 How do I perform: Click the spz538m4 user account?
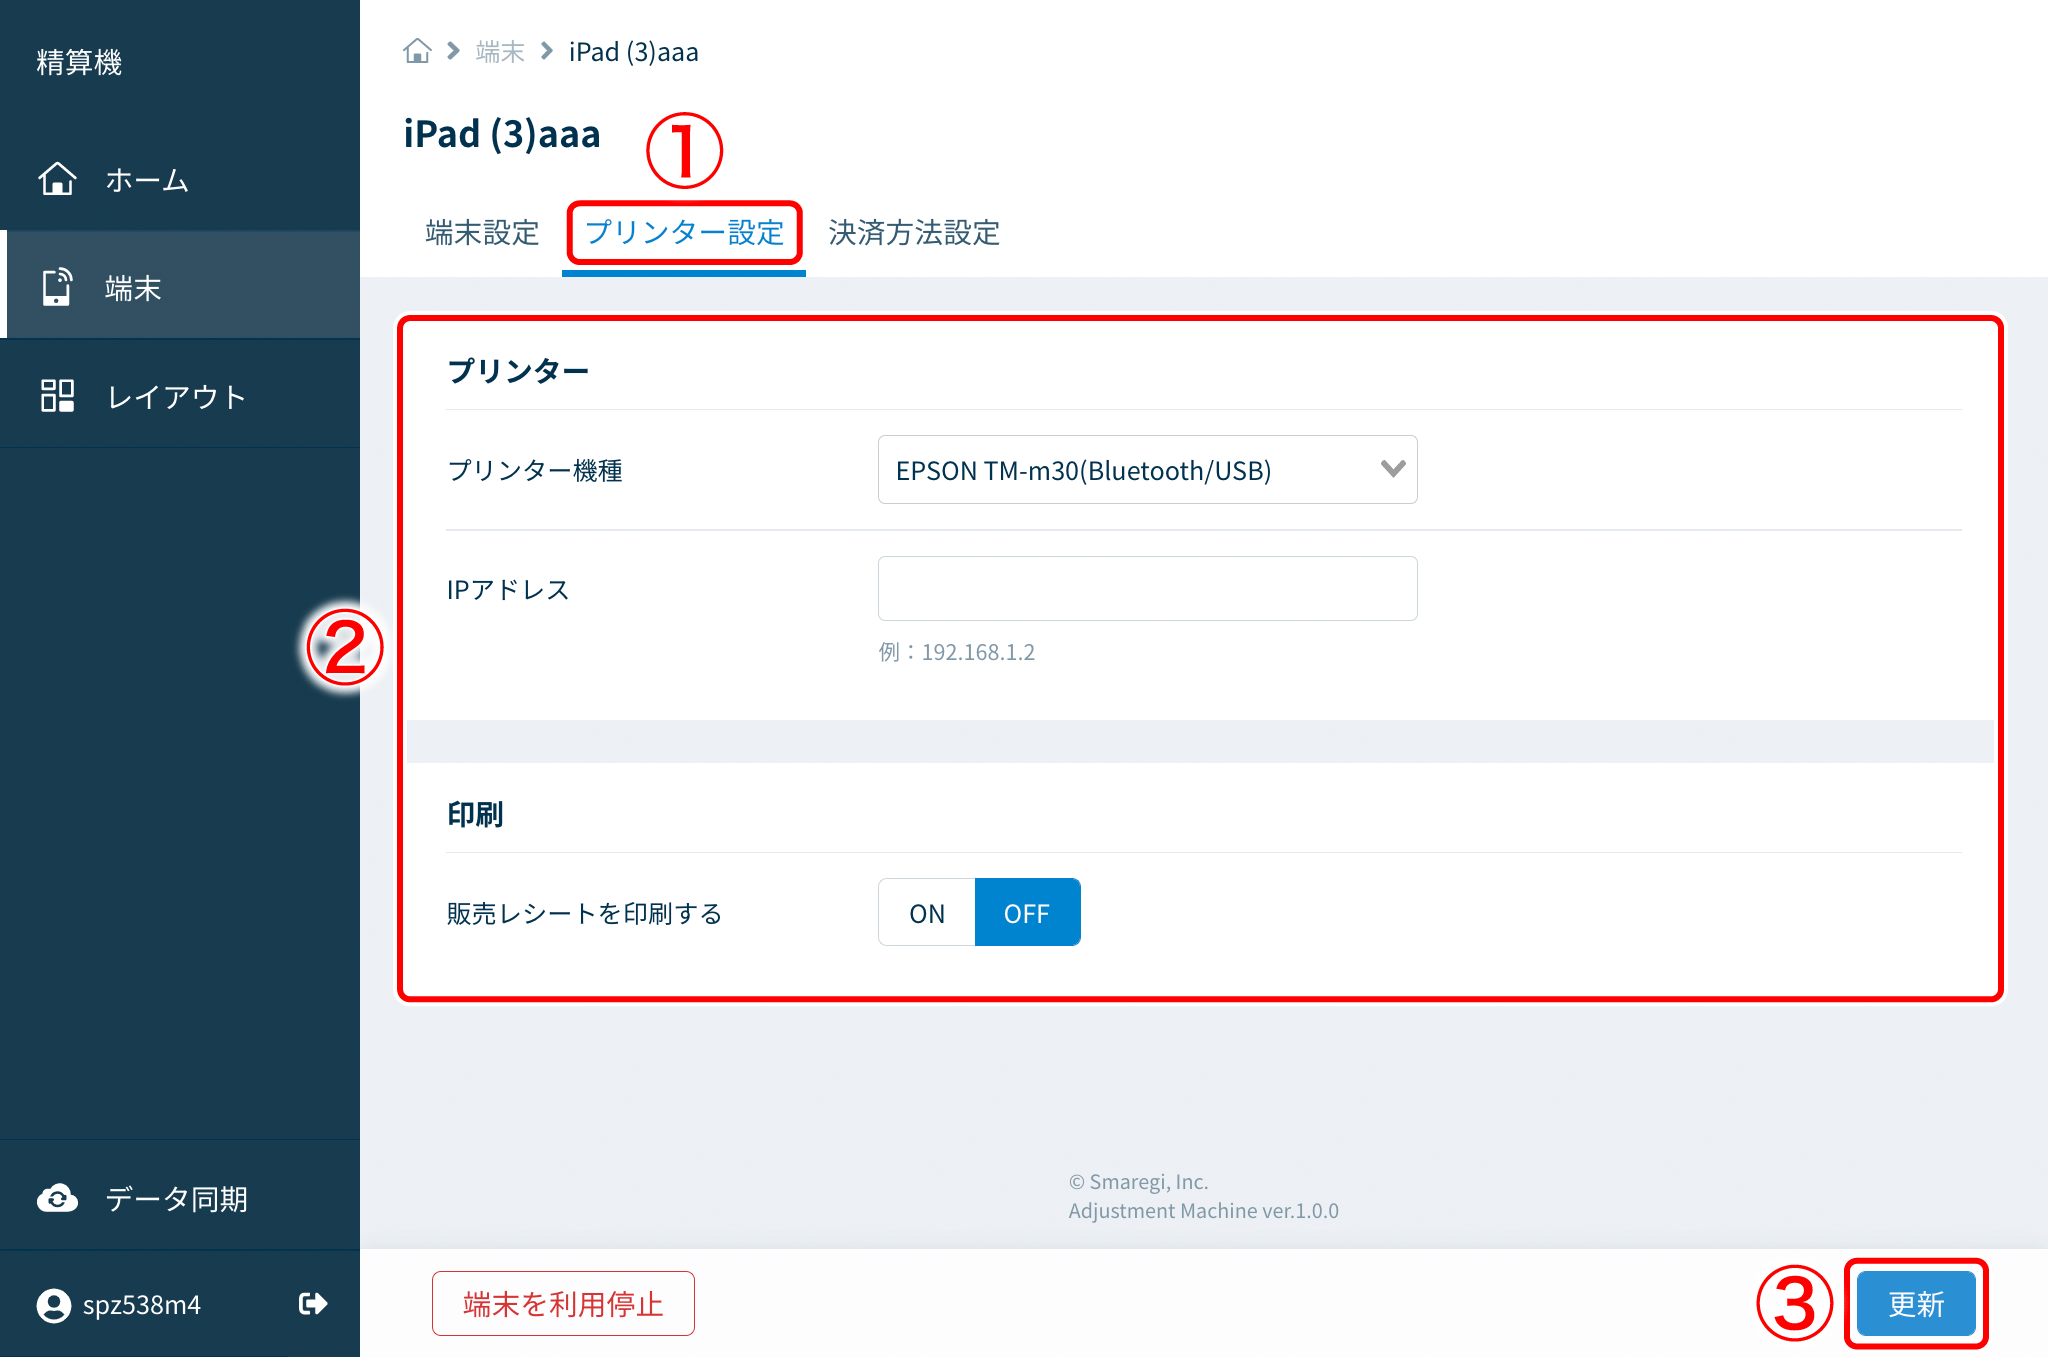[x=119, y=1305]
